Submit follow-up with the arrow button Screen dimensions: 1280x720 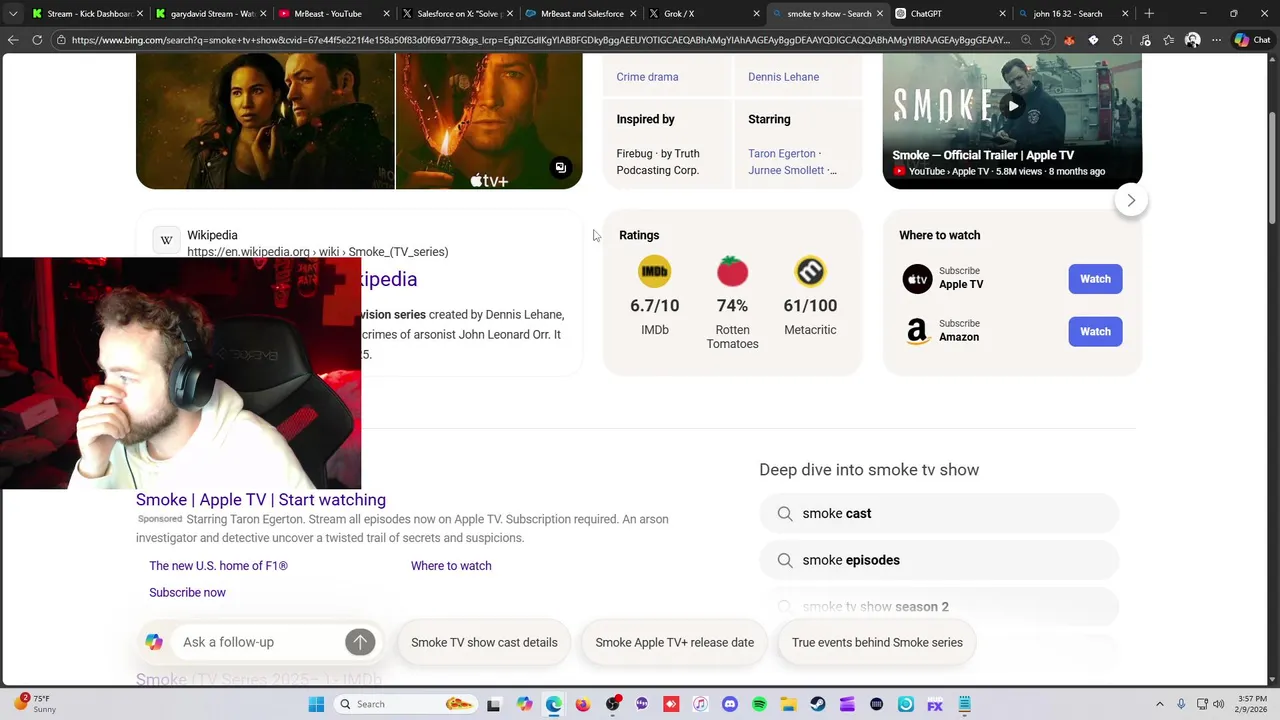360,642
